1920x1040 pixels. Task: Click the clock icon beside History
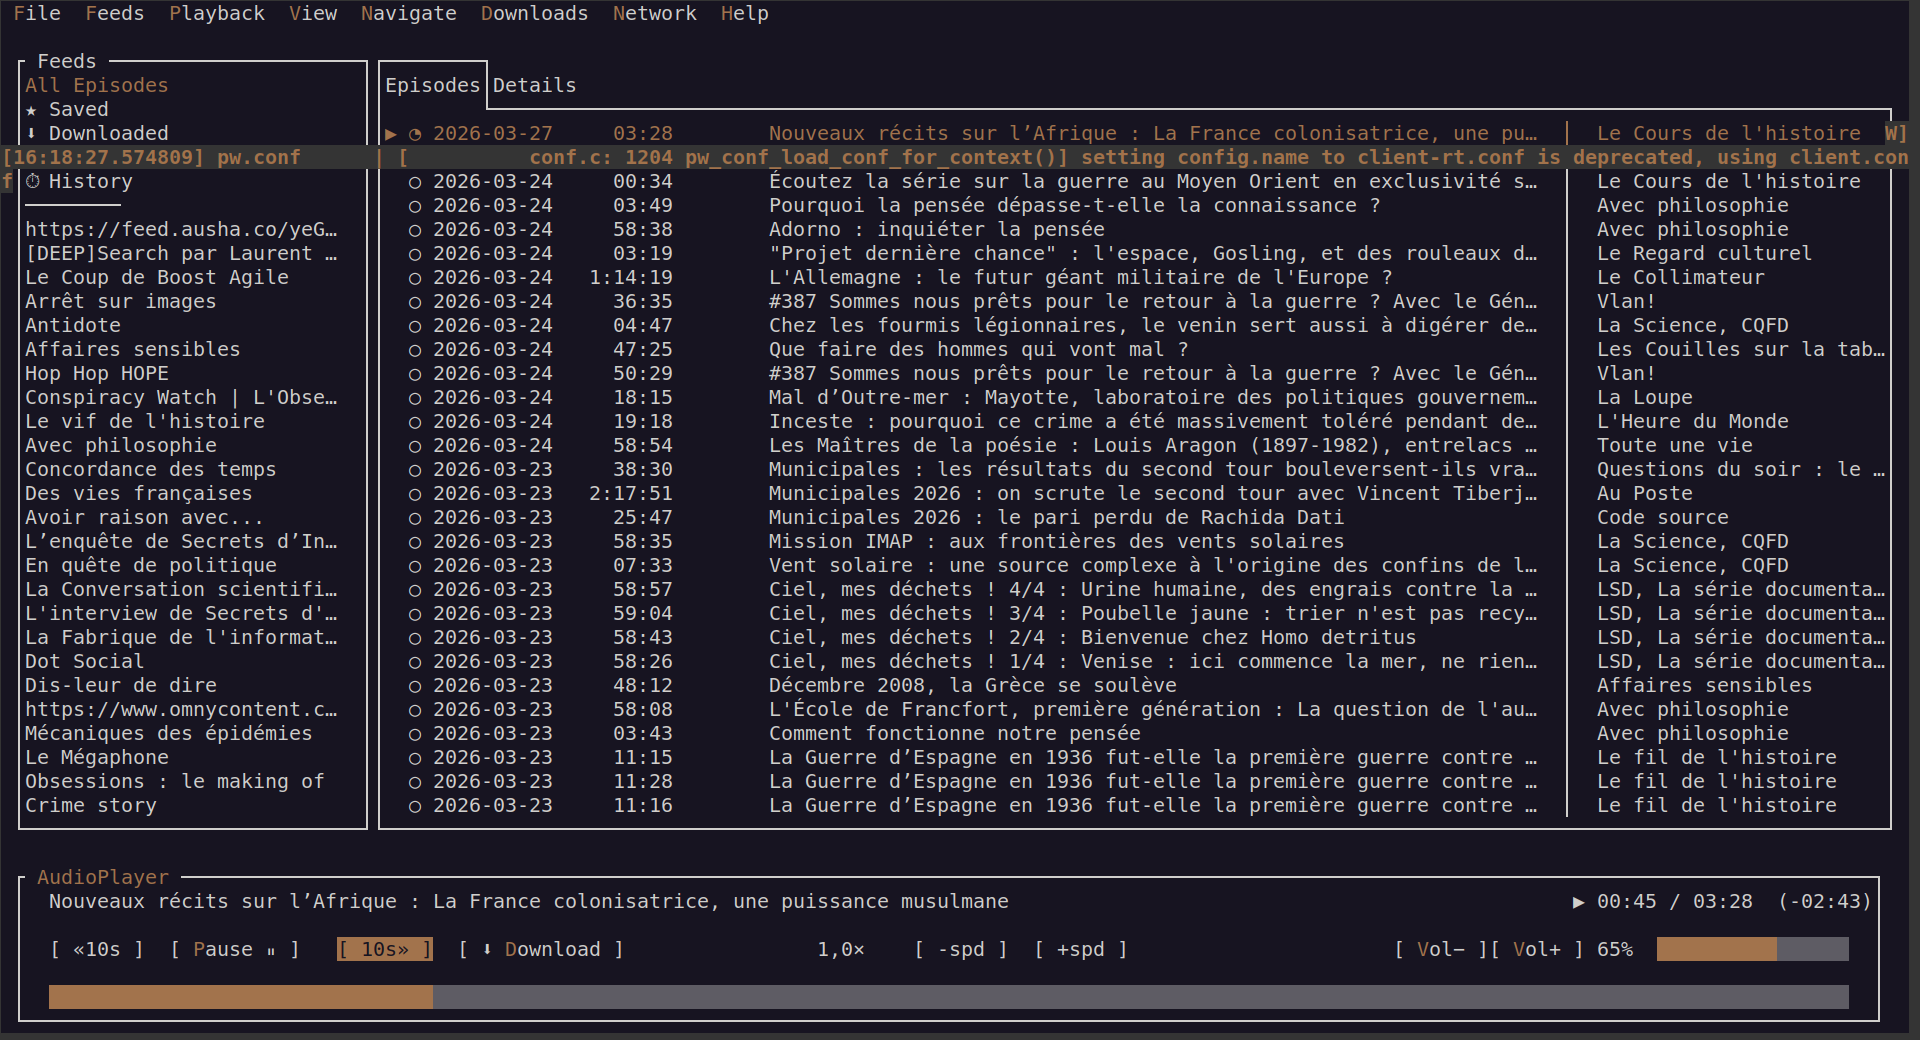click(x=33, y=182)
